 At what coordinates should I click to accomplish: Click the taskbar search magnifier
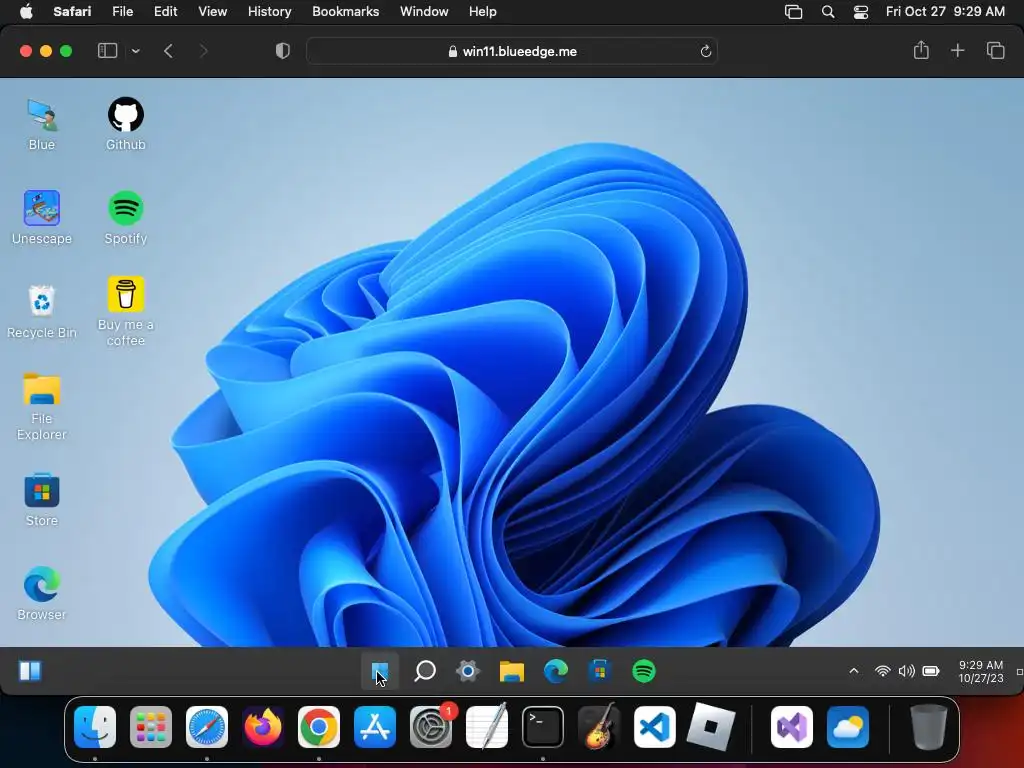pyautogui.click(x=424, y=671)
